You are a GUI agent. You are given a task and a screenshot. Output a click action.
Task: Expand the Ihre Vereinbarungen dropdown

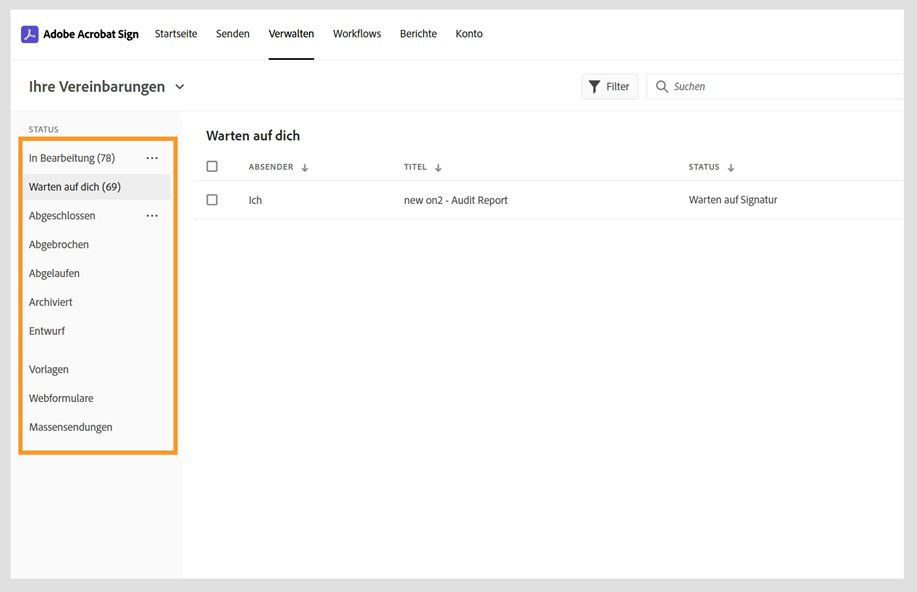point(180,86)
